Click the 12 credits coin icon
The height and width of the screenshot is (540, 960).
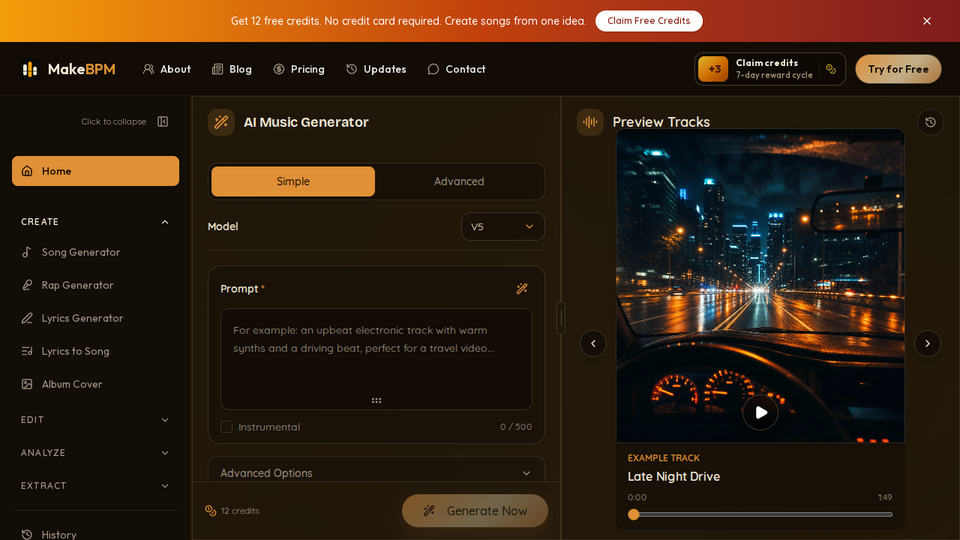[x=211, y=511]
